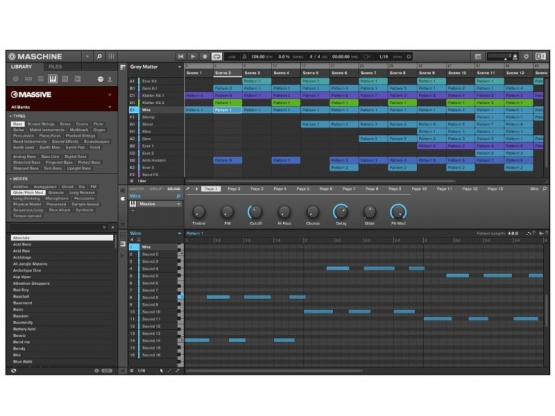Click the mixer bars icon beside the search
This screenshot has width=555, height=416.
pos(111,56)
